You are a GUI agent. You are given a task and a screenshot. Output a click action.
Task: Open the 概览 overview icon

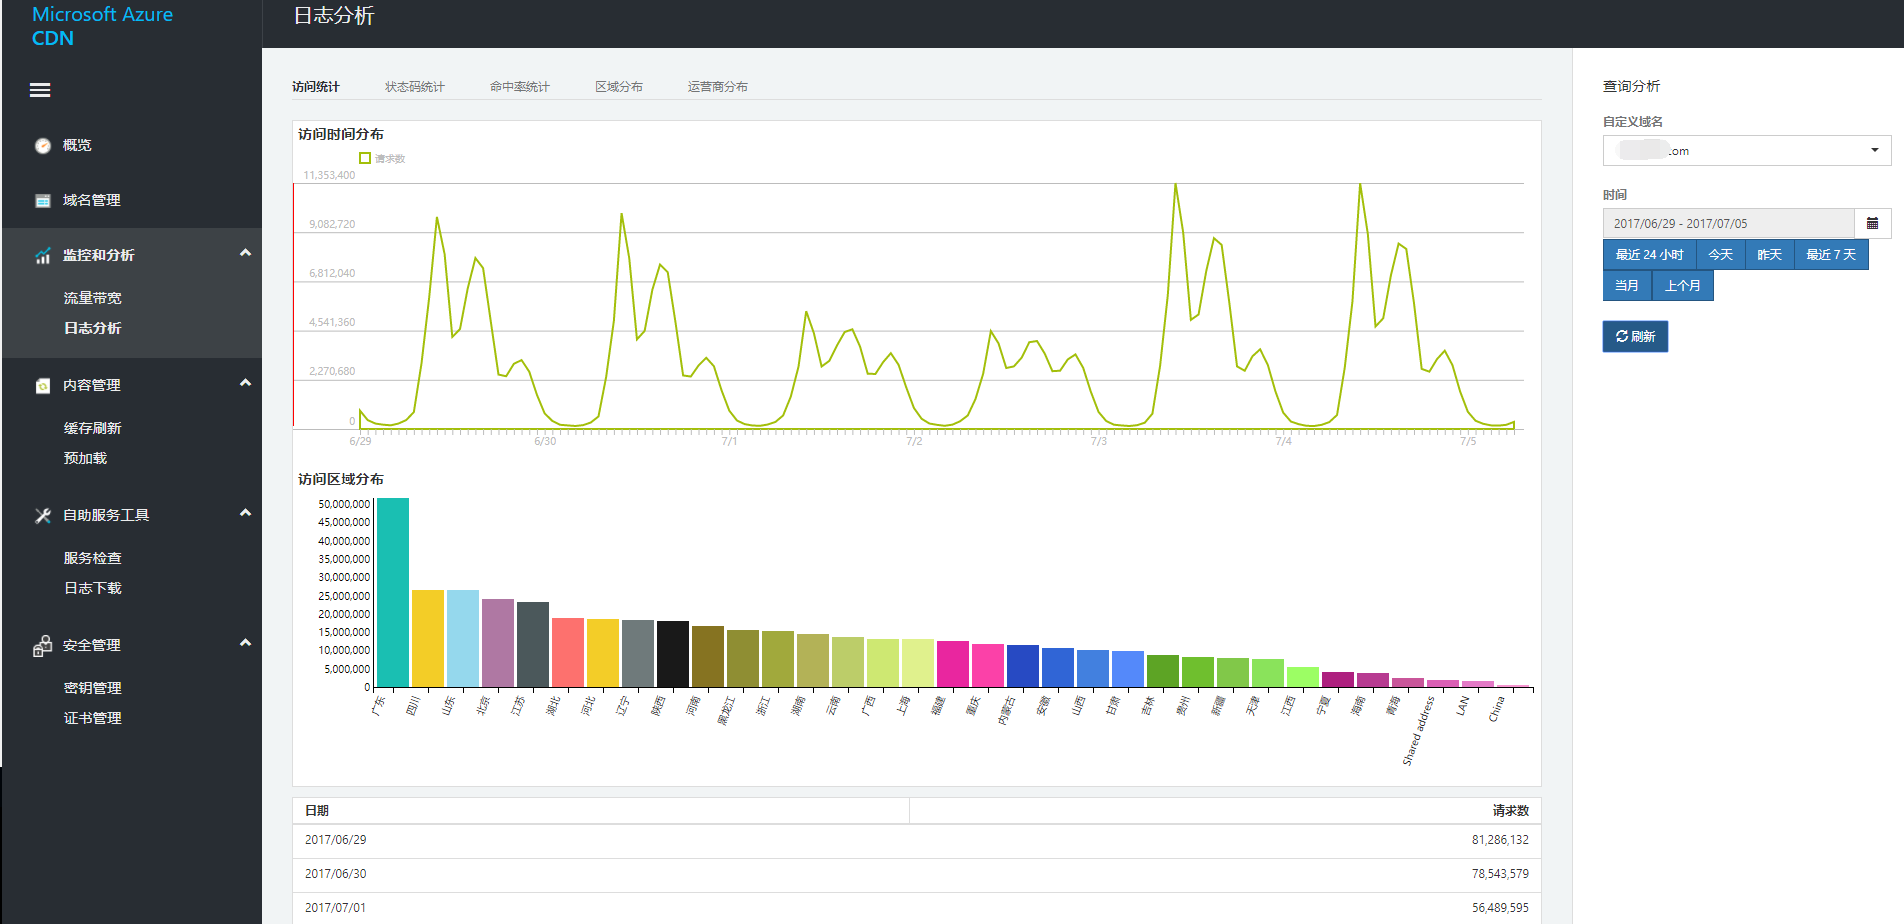[43, 146]
